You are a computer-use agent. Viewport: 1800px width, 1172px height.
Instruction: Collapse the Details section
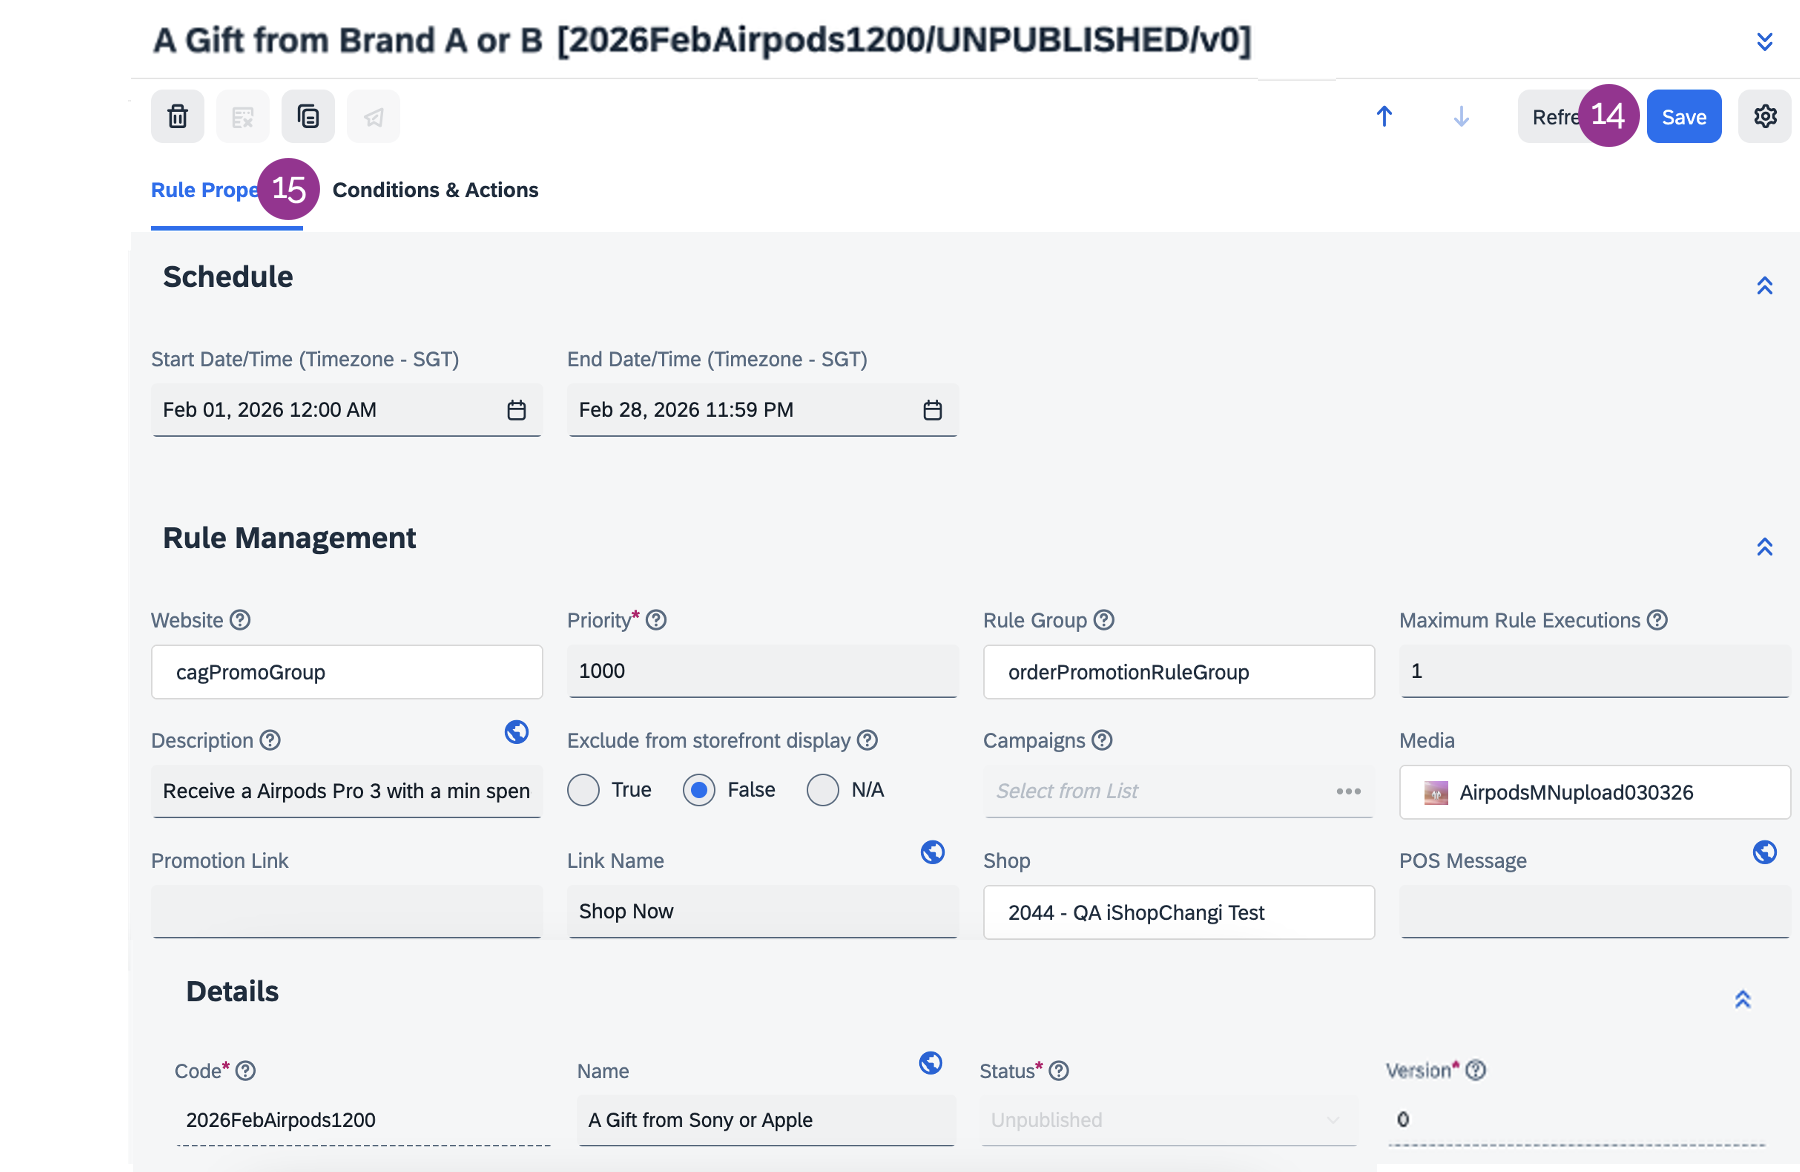1743,999
